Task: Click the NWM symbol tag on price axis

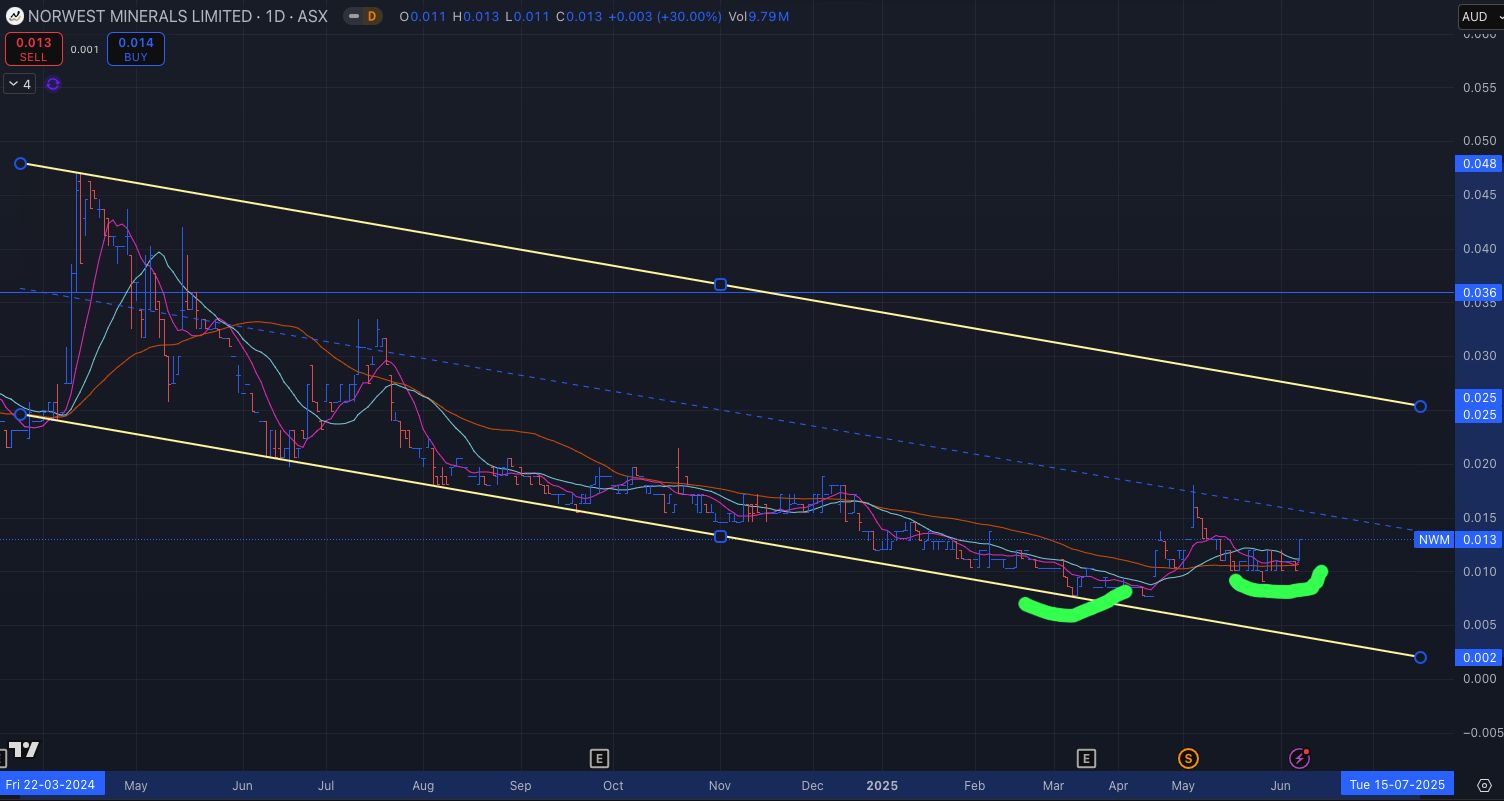Action: point(1434,540)
